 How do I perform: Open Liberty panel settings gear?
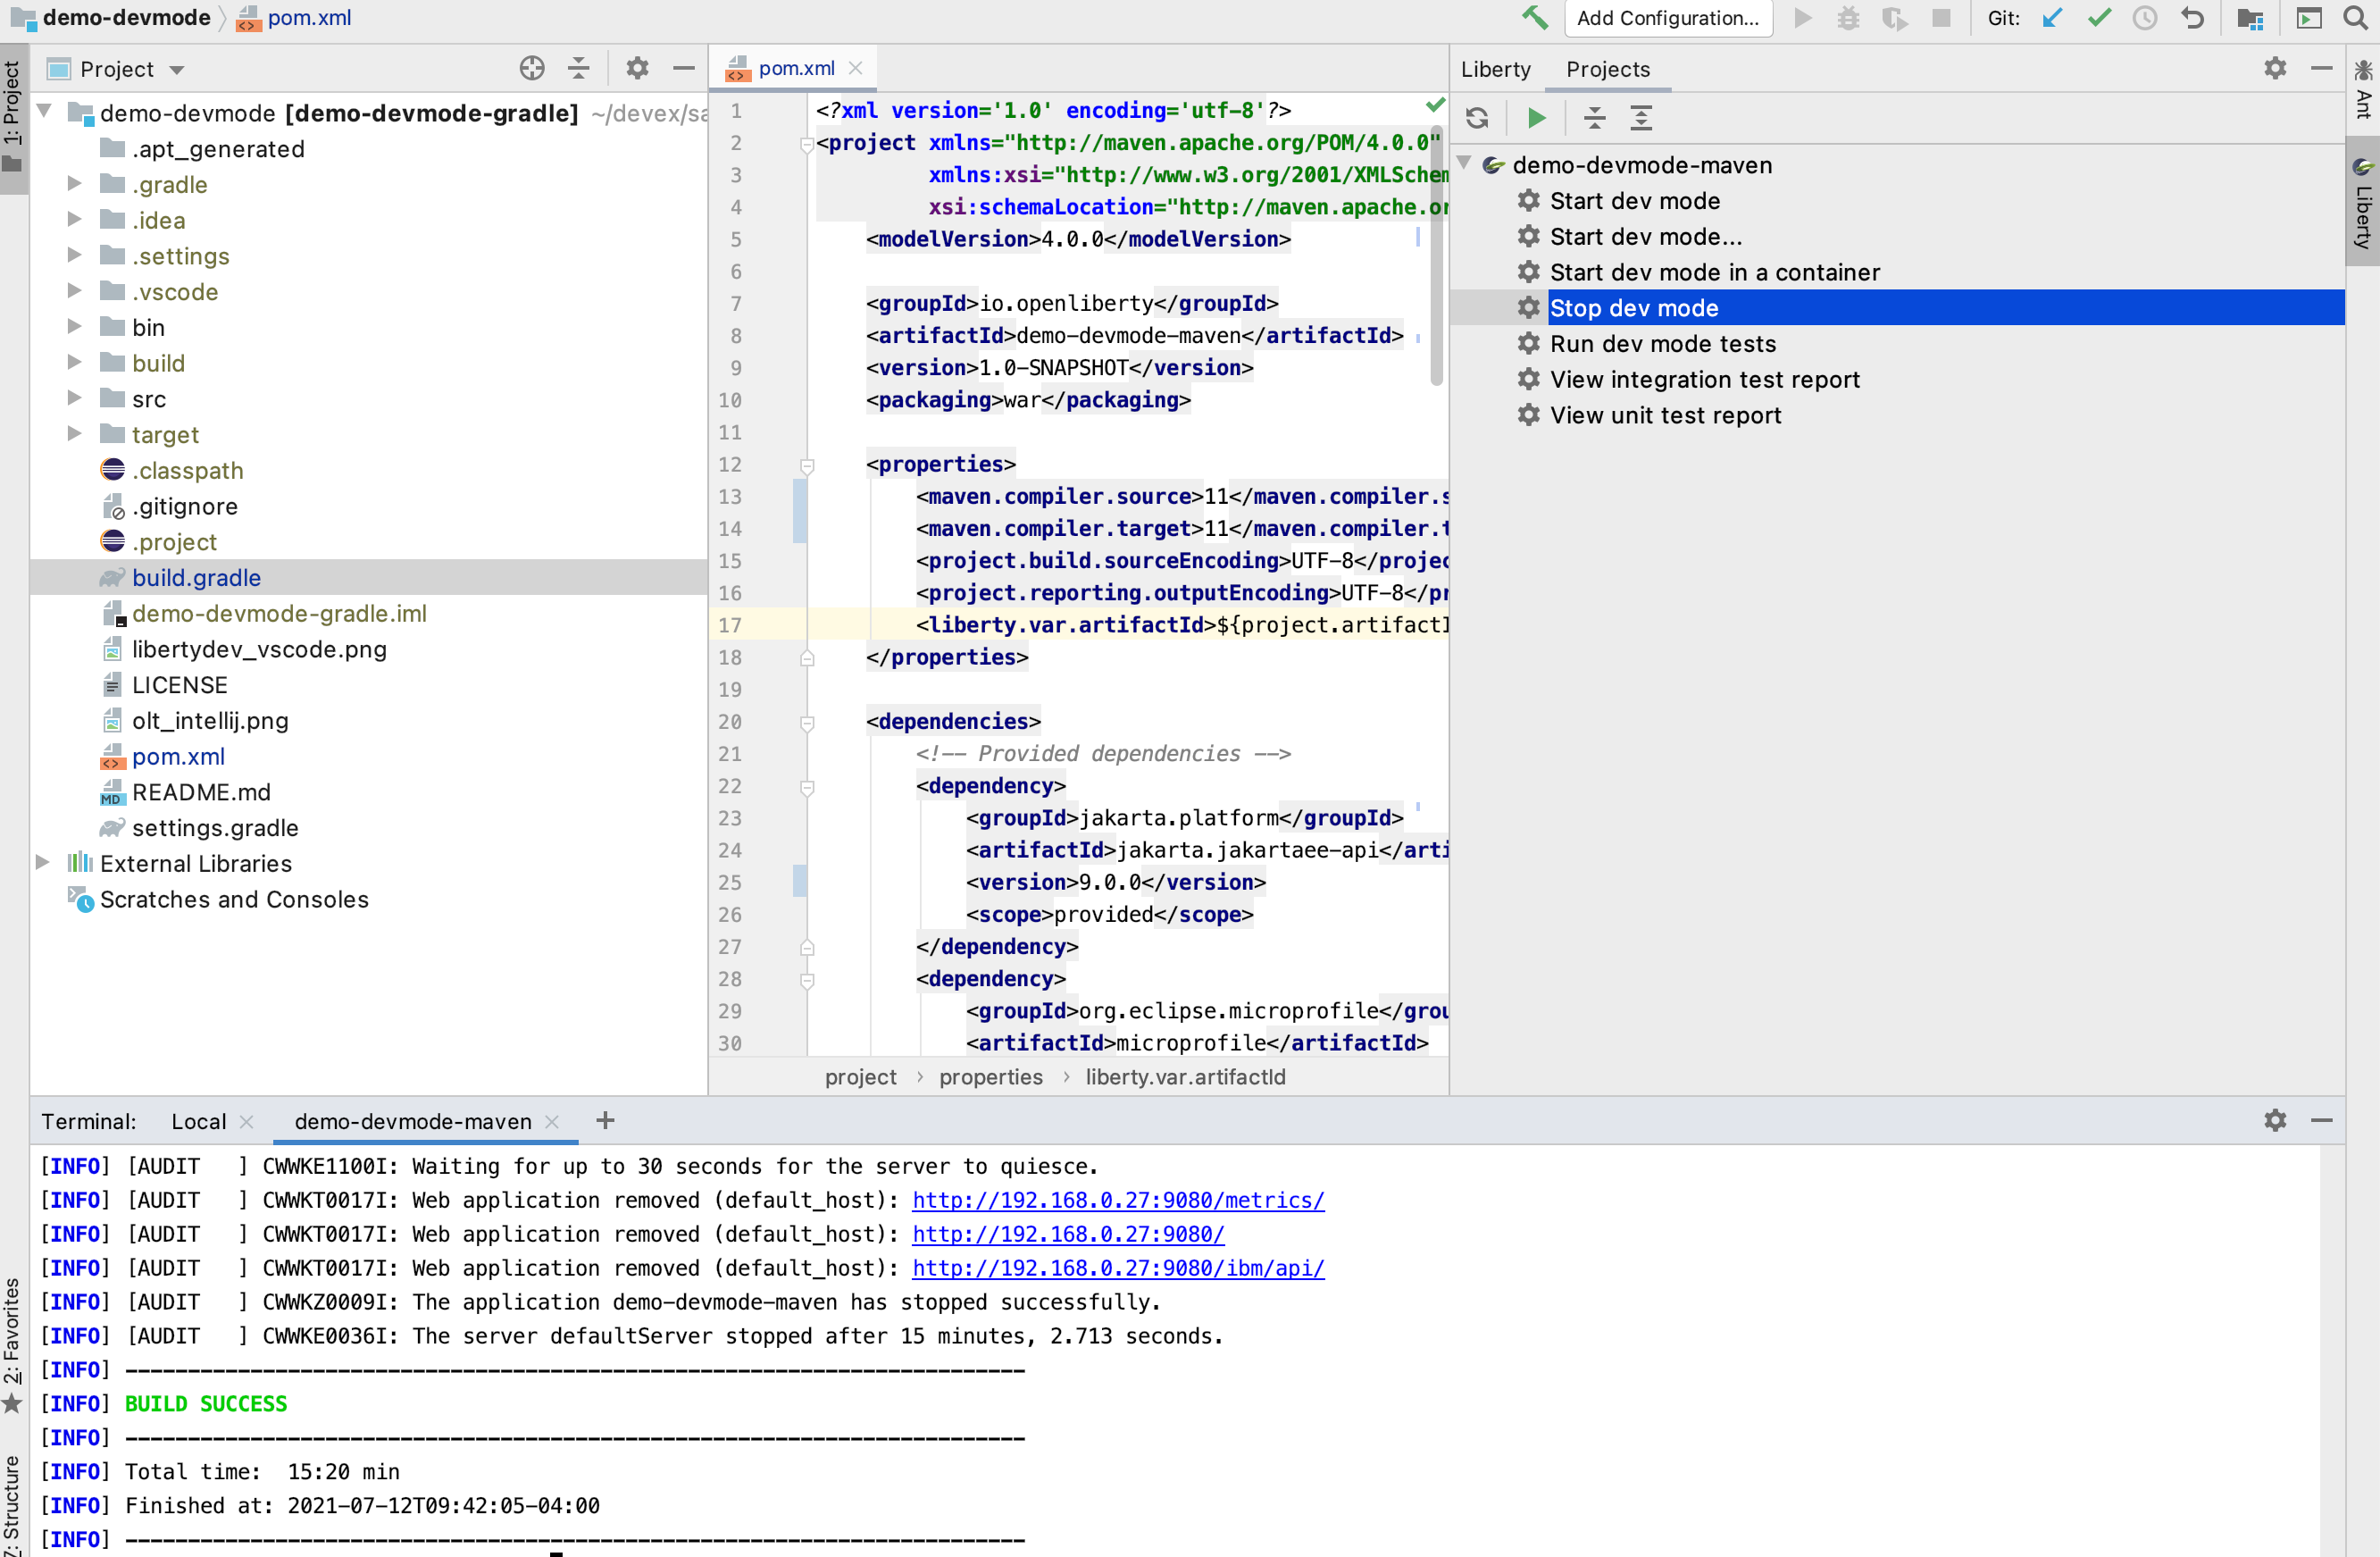(x=2275, y=68)
